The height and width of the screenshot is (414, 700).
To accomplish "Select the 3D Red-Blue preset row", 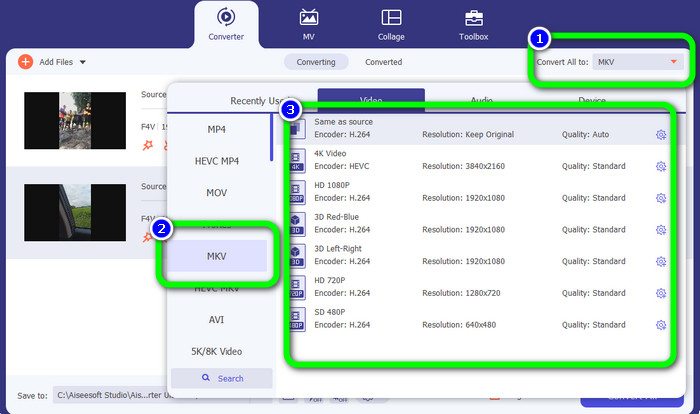I will (470, 223).
